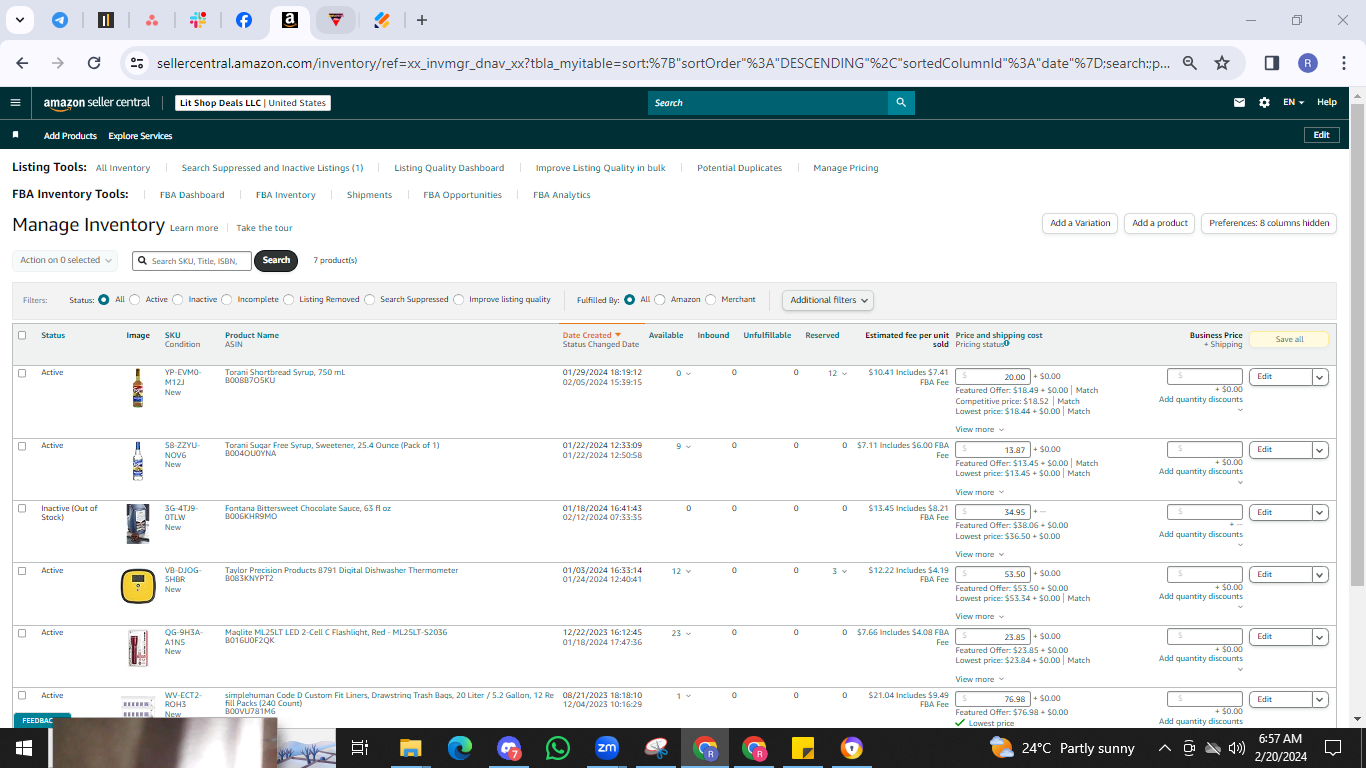Image resolution: width=1366 pixels, height=768 pixels.
Task: Click the site information icon in address bar
Action: (137, 63)
